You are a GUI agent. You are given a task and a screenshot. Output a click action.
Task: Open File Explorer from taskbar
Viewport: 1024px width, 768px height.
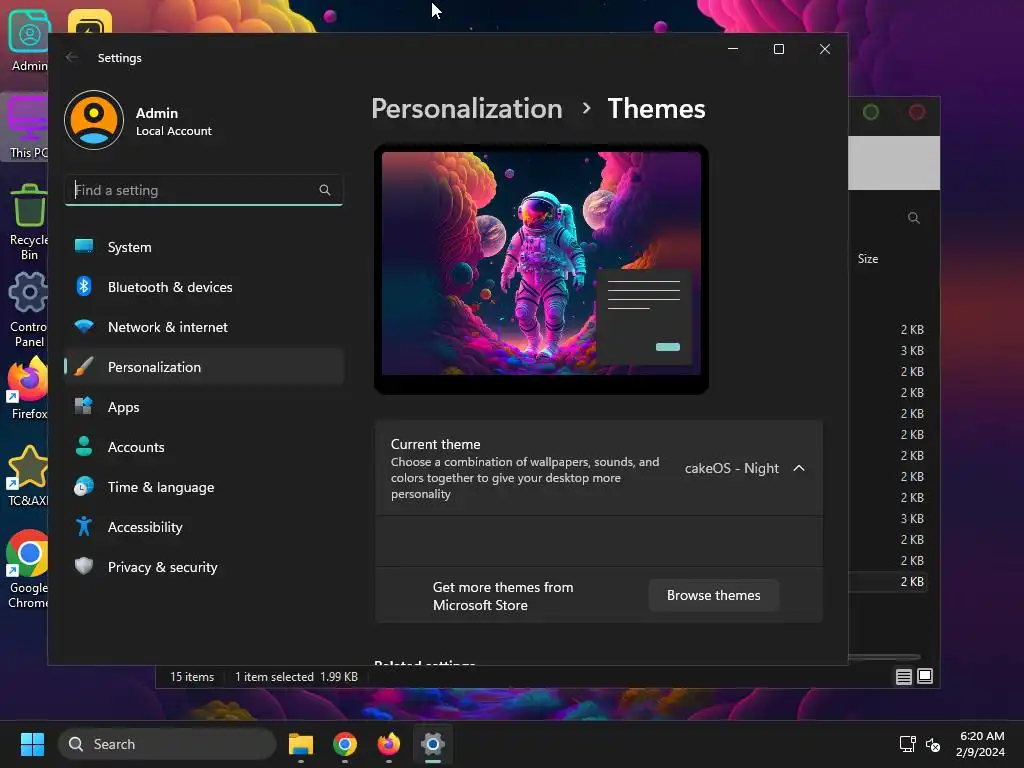[301, 744]
